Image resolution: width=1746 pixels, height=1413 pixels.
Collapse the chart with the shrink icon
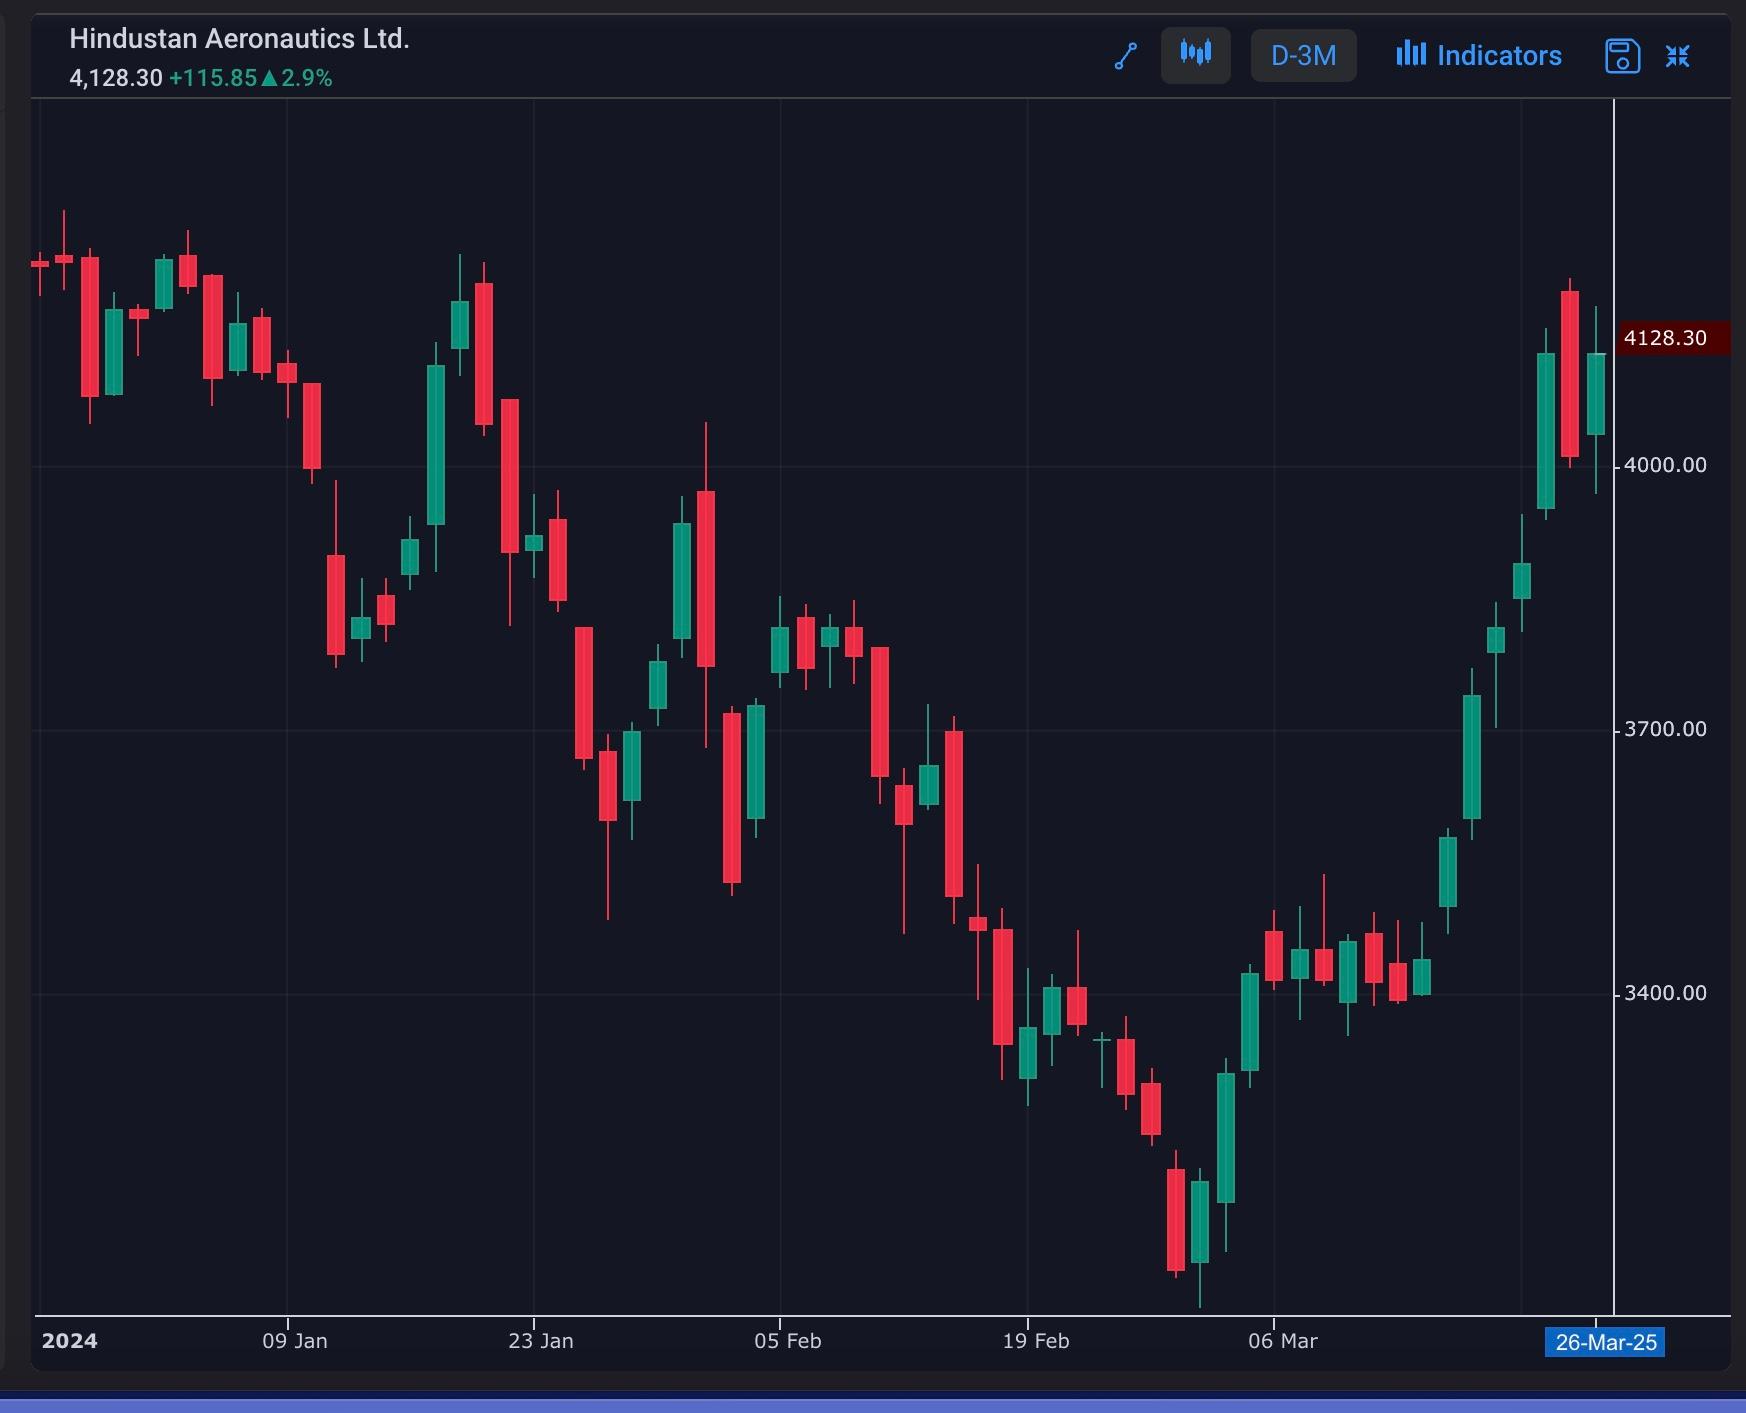(1678, 56)
